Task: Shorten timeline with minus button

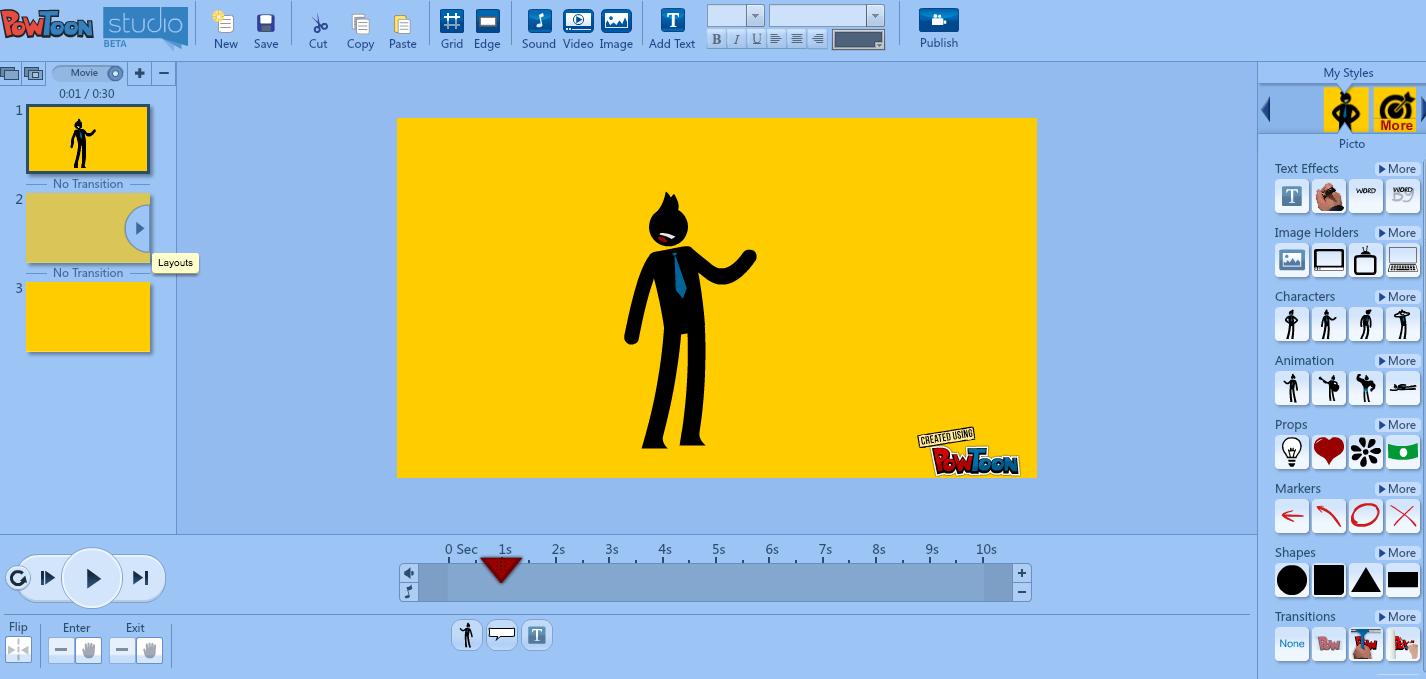Action: [1022, 592]
